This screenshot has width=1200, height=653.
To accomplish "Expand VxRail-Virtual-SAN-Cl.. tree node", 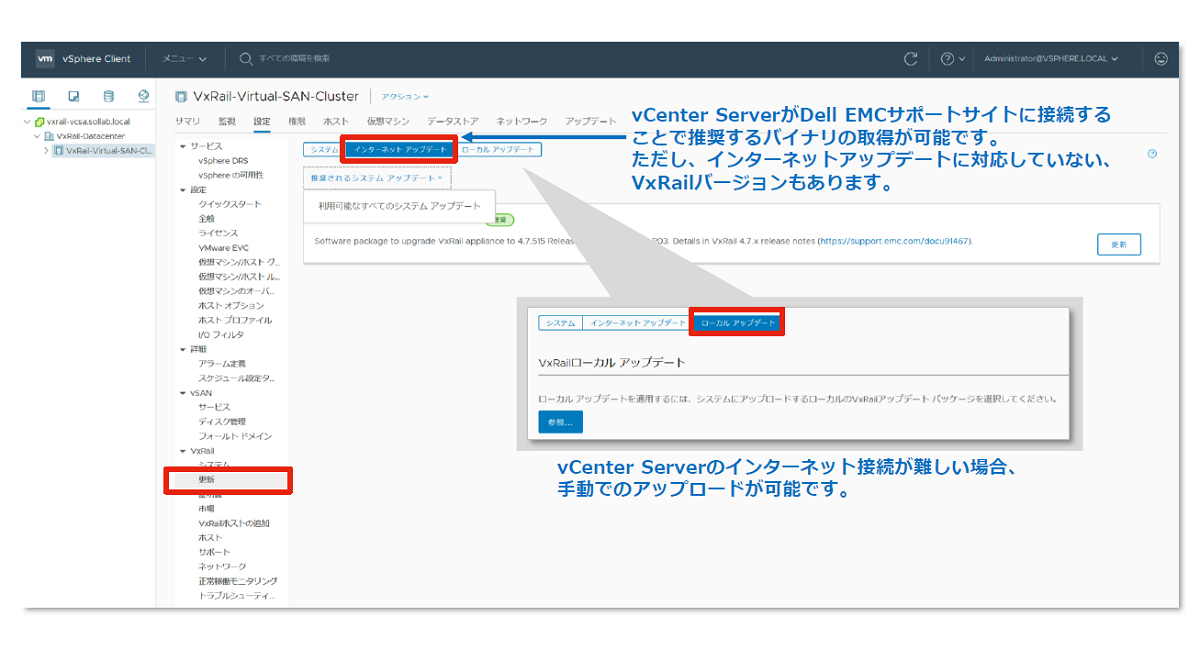I will coord(46,151).
